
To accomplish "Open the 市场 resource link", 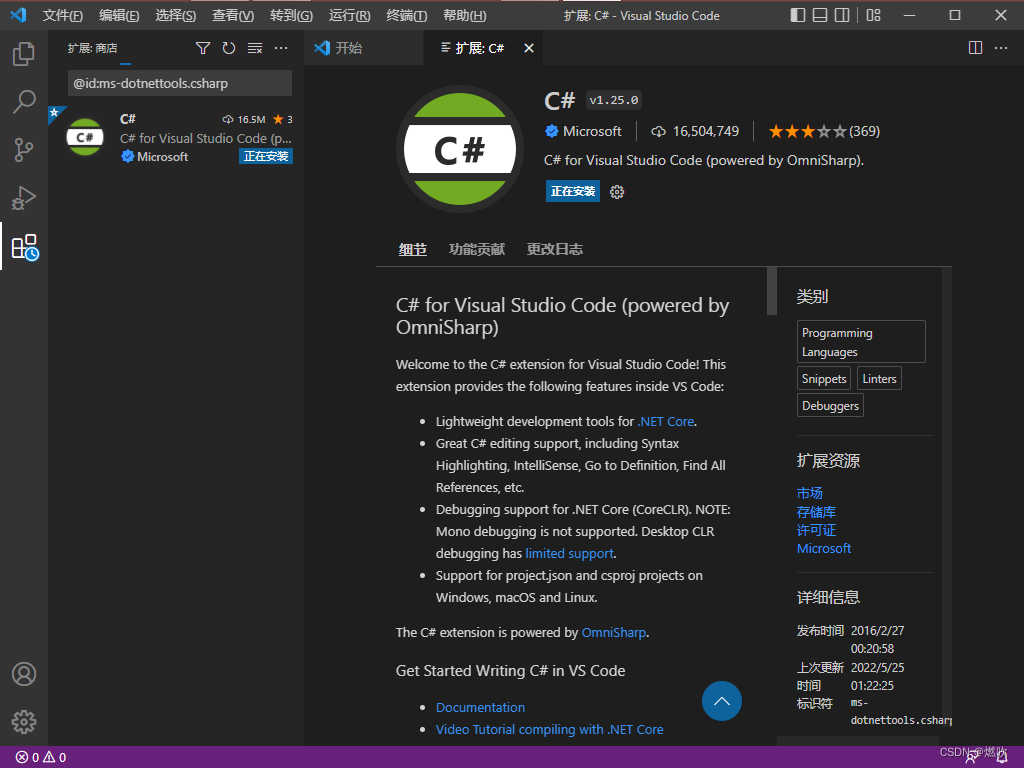I will (810, 493).
